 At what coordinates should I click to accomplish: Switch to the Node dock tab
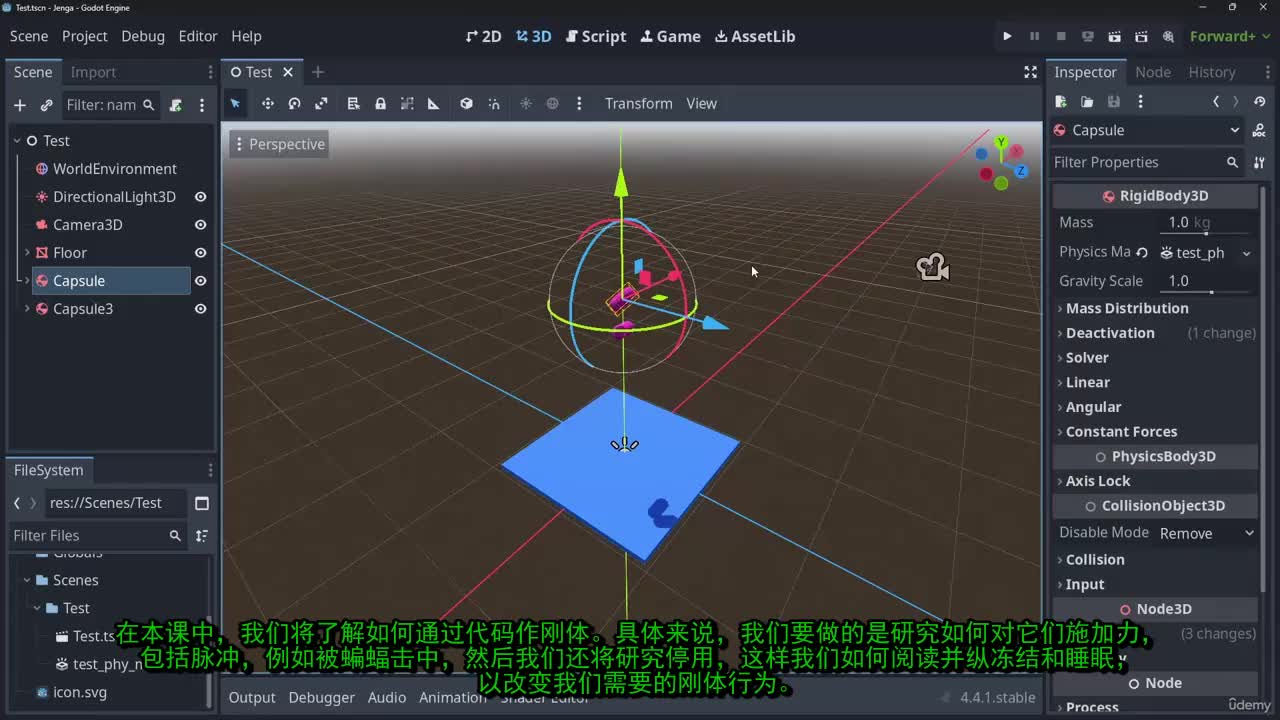[1153, 72]
